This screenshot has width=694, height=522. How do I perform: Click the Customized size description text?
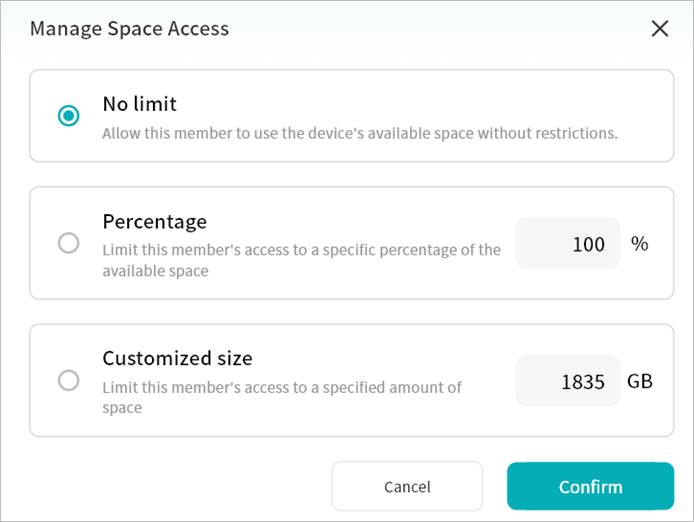click(x=281, y=397)
